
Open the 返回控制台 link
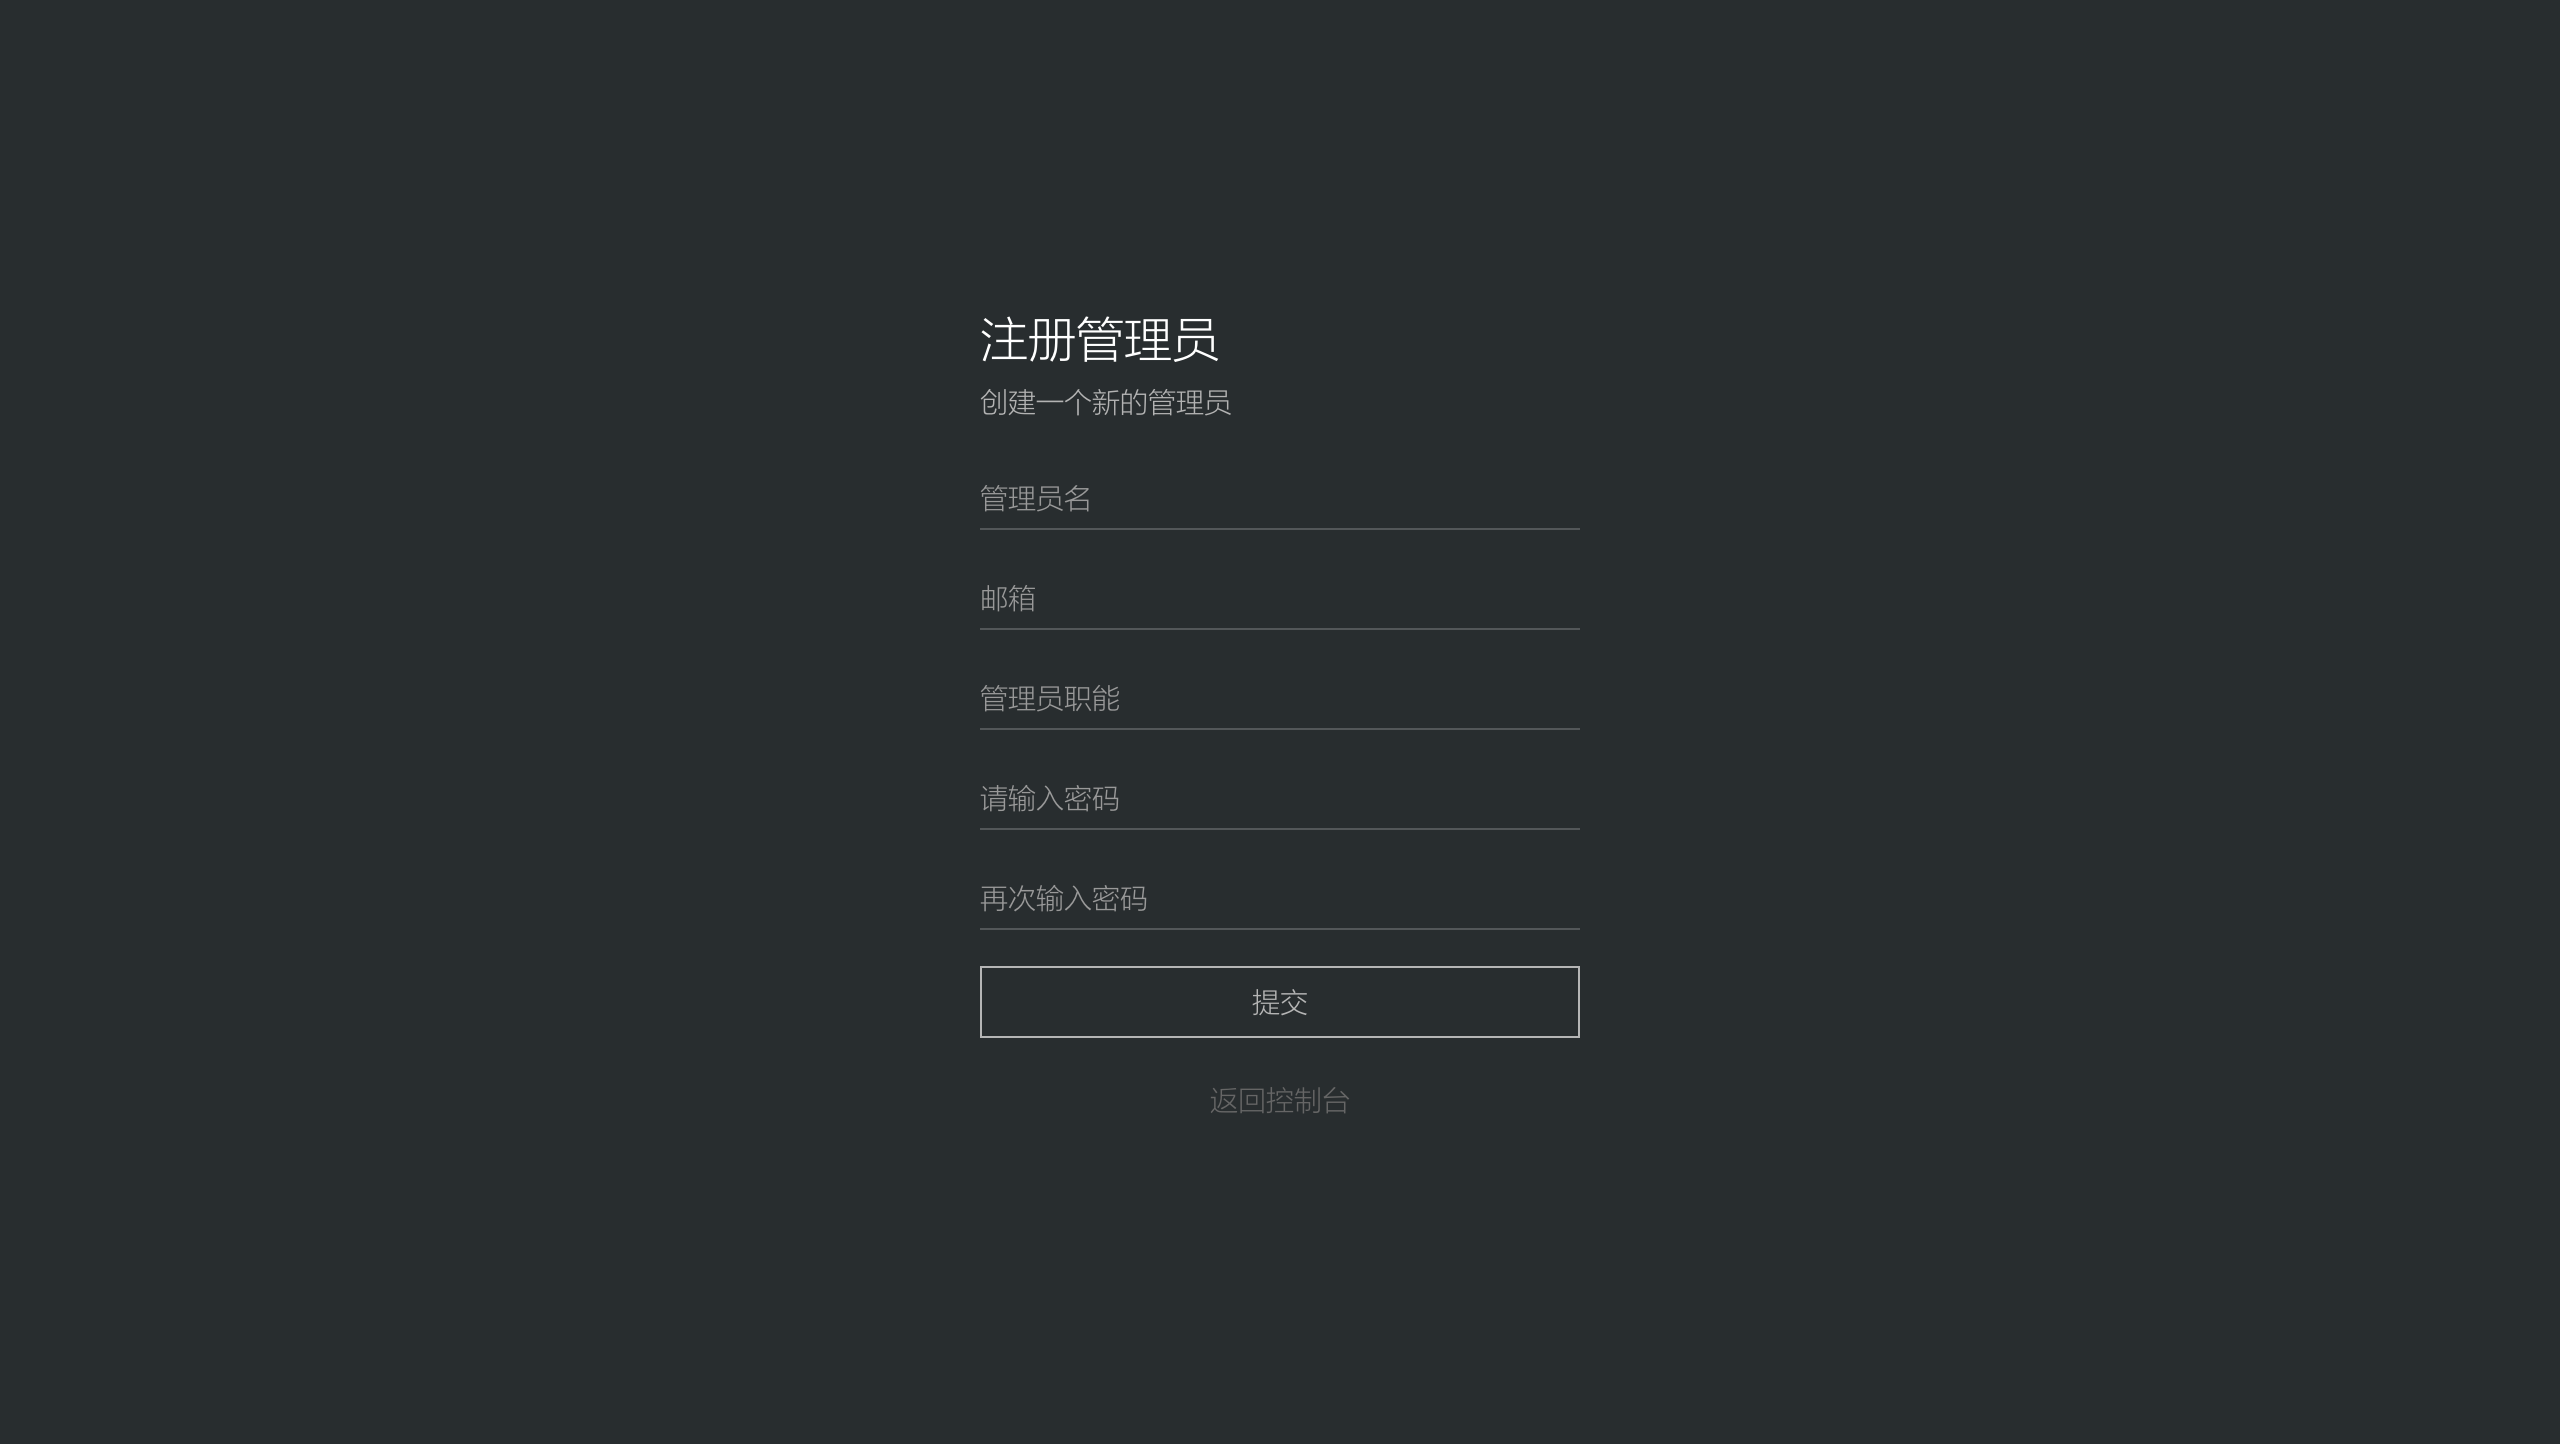[1279, 1101]
